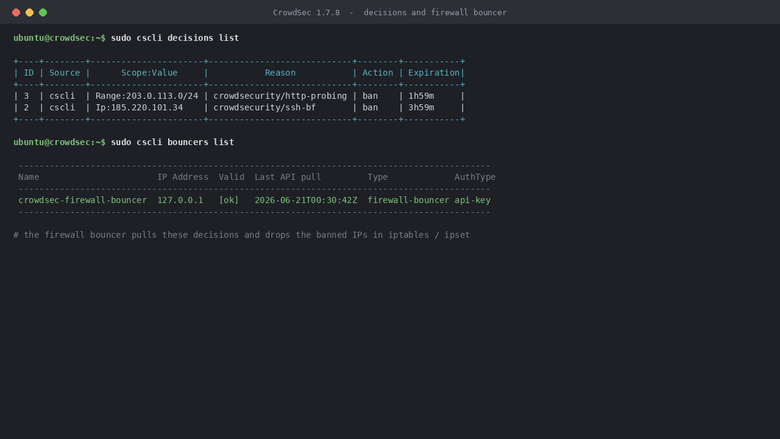Viewport: 780px width, 439px height.
Task: Click the Reason column header
Action: tap(280, 73)
